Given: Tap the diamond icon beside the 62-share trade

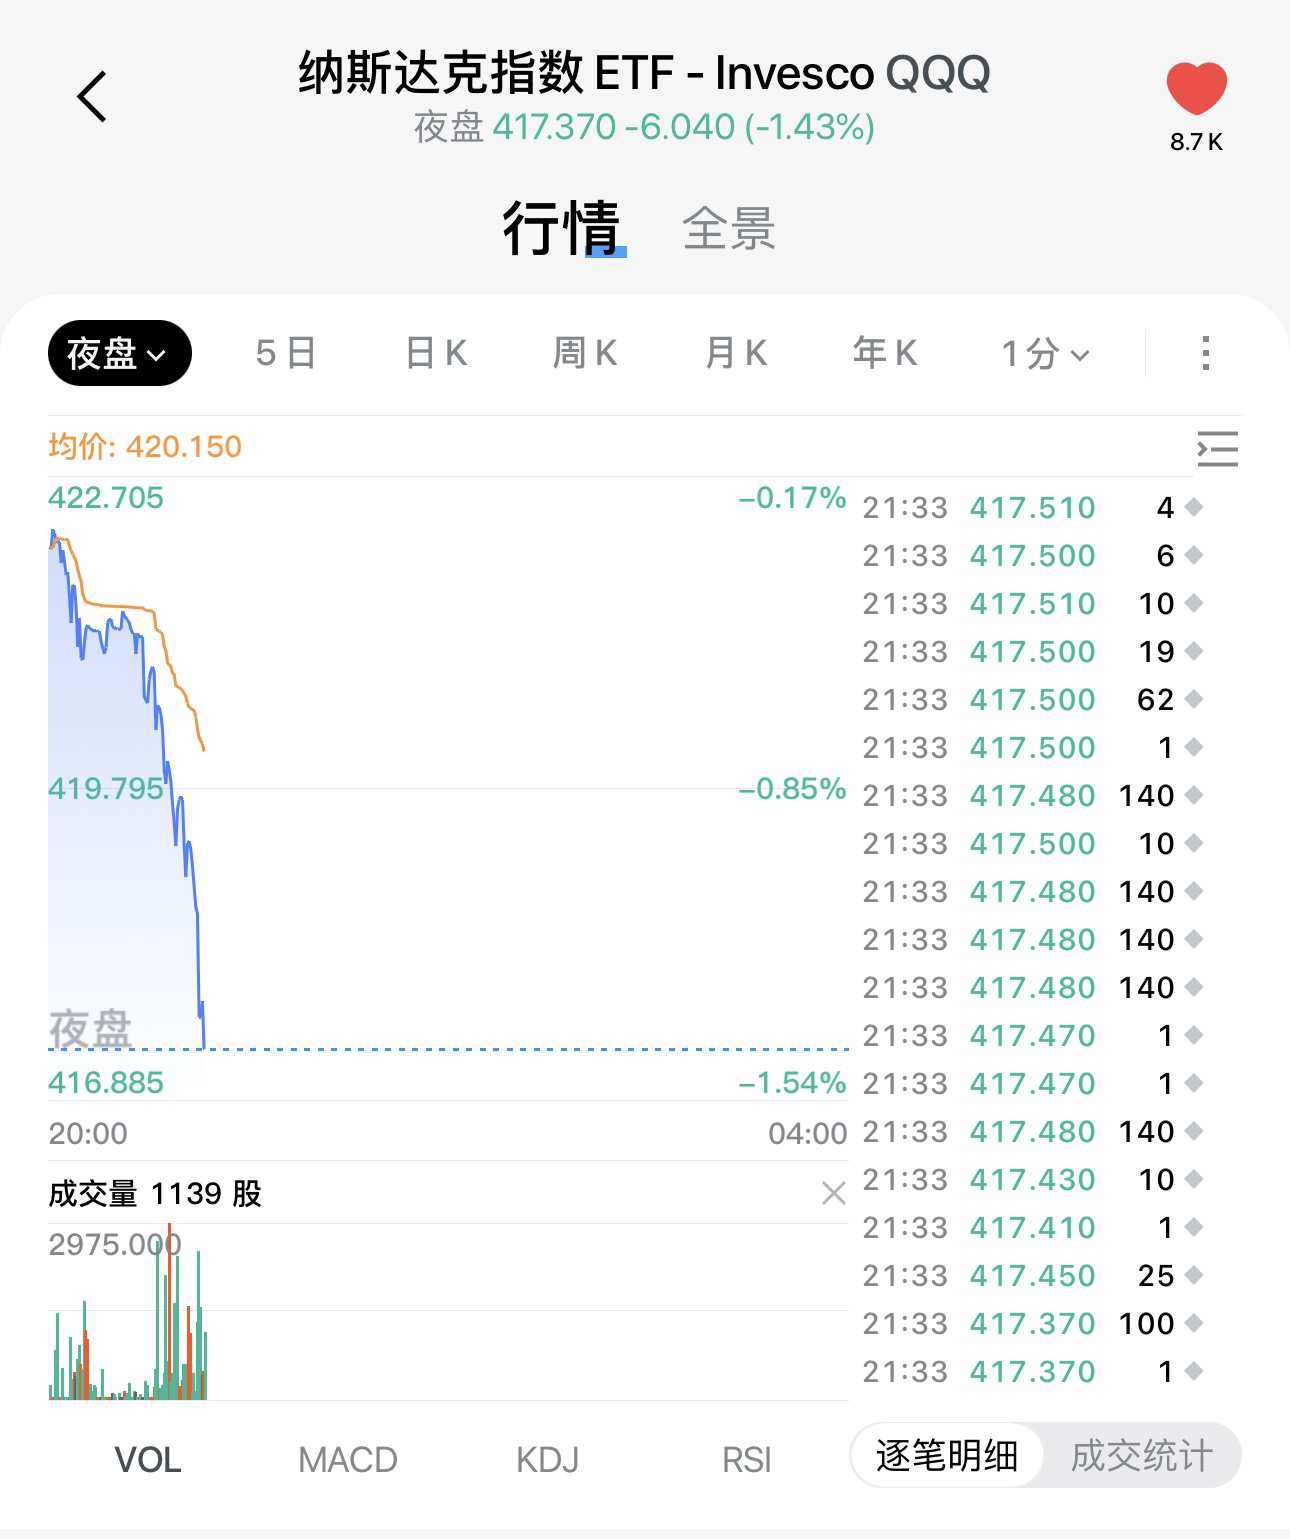Looking at the screenshot, I should [x=1193, y=700].
